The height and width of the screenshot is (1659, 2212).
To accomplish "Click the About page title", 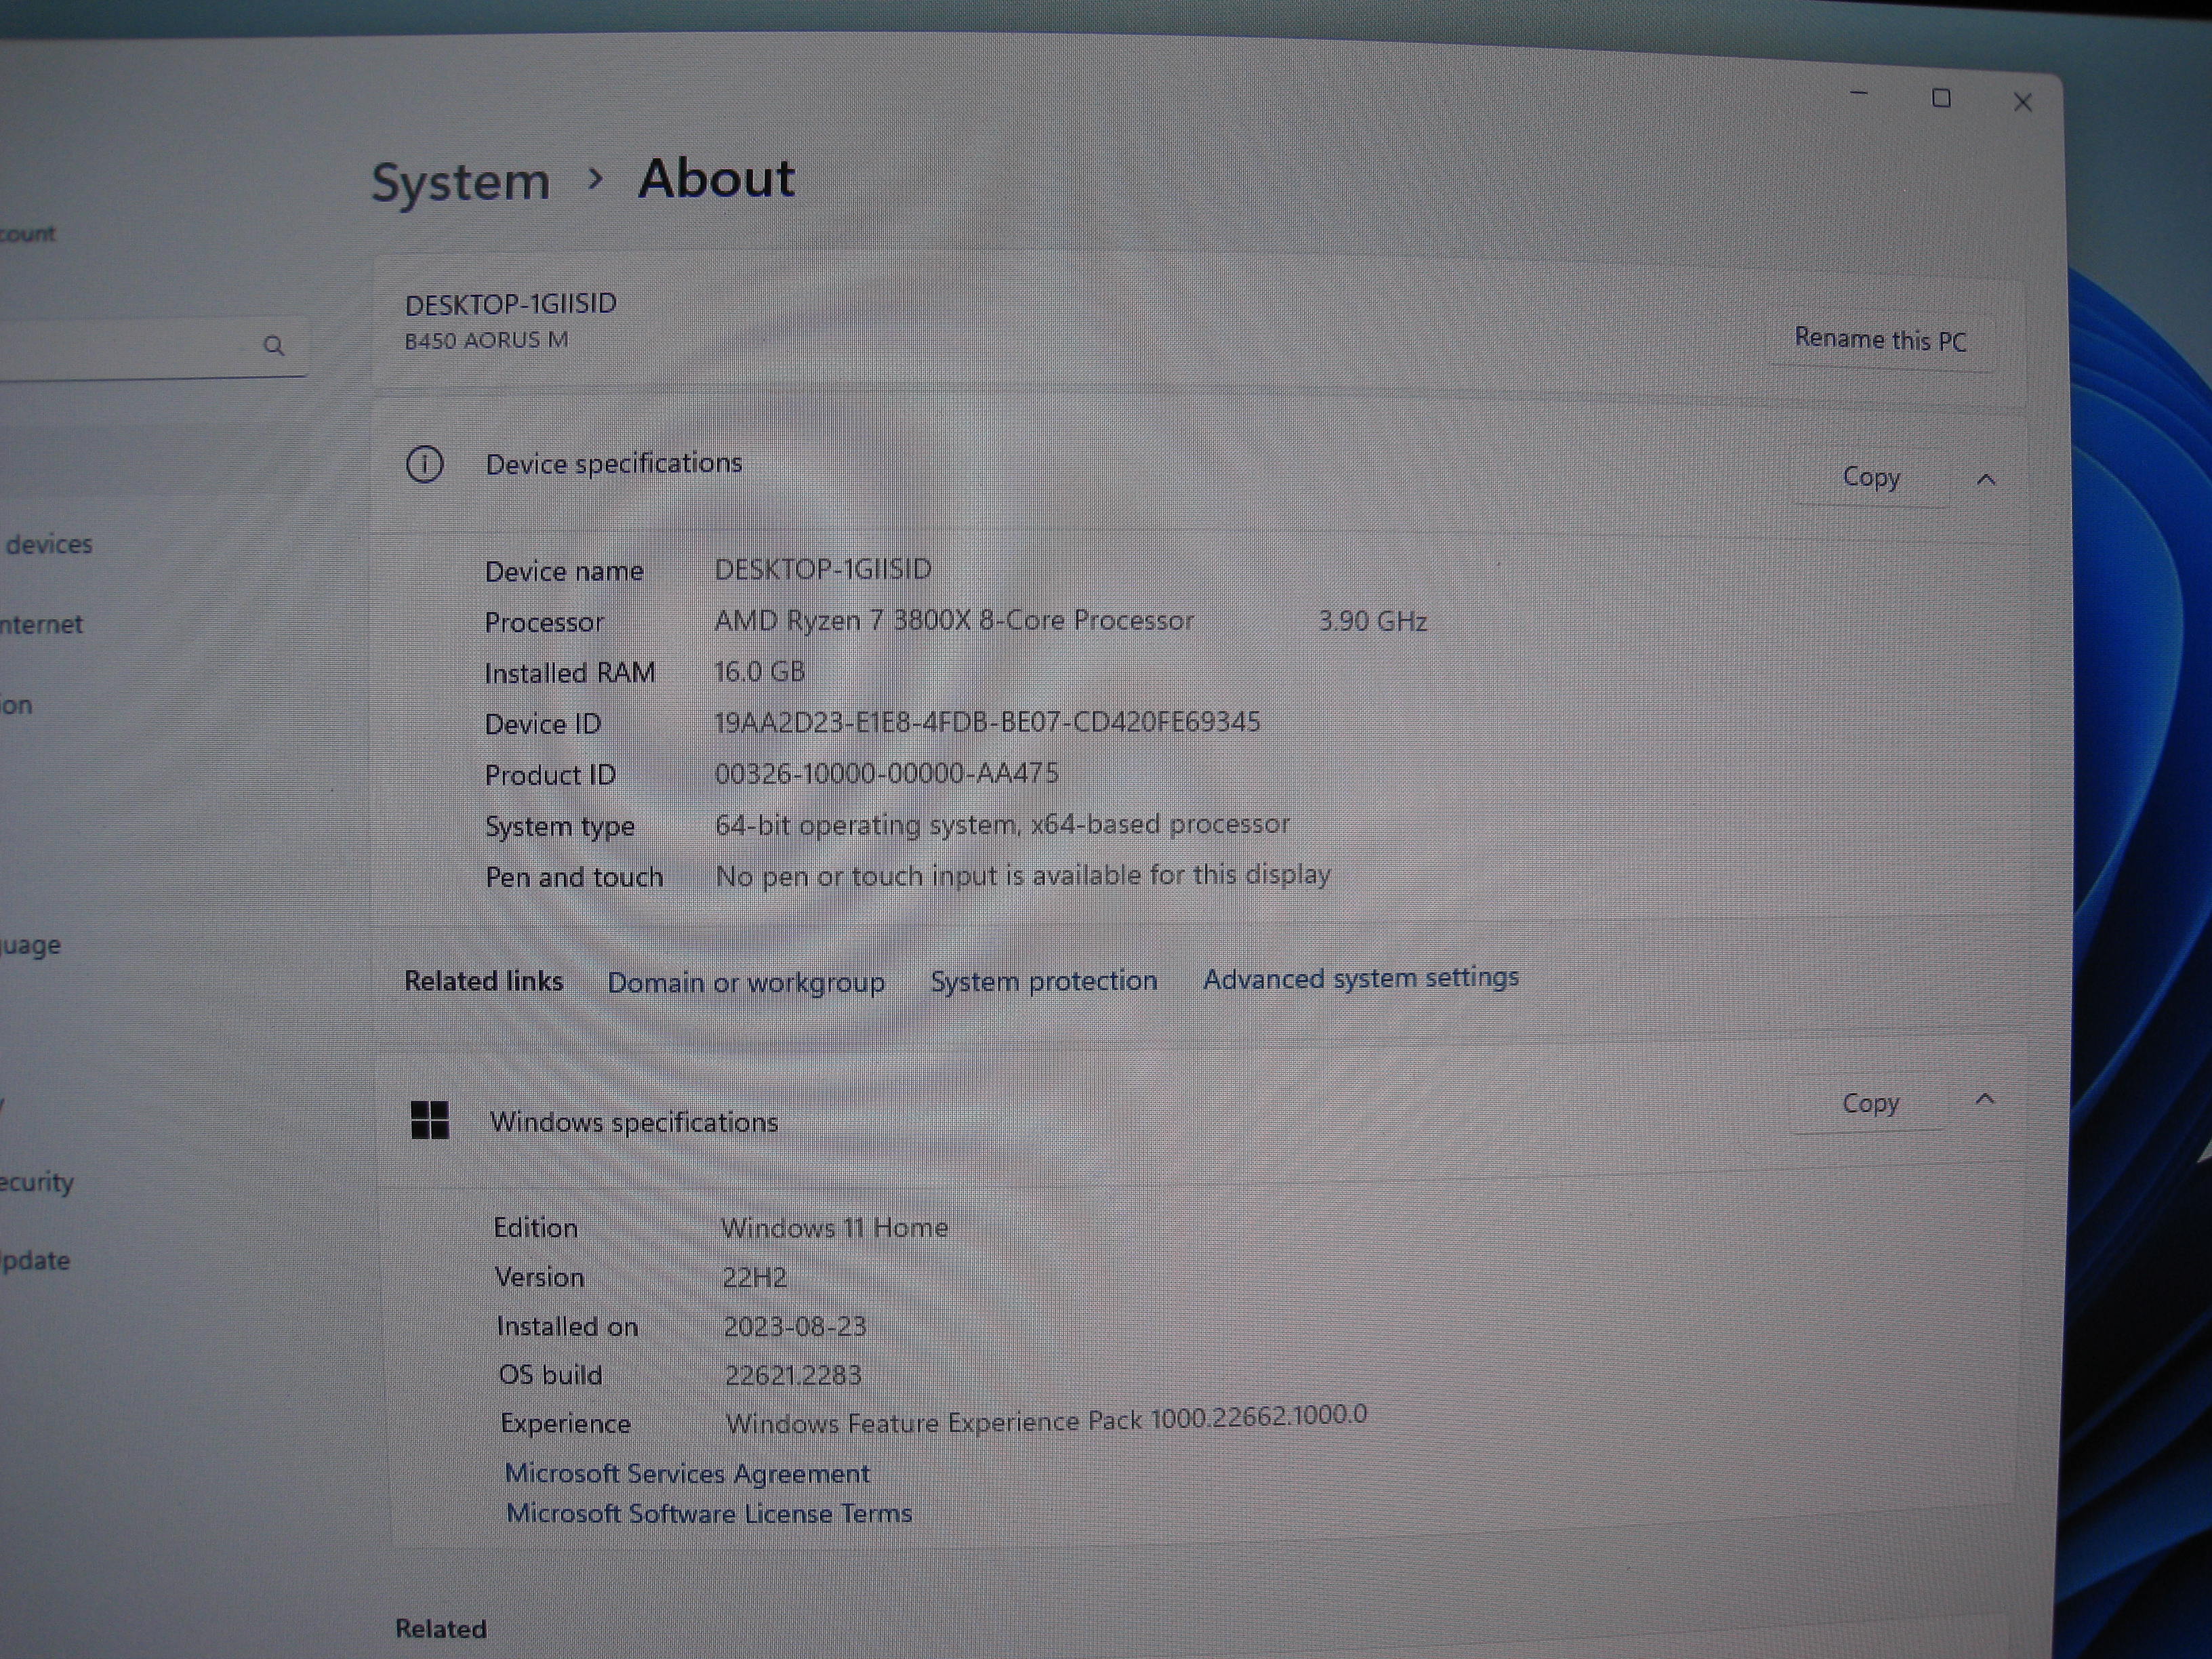I will click(x=716, y=179).
